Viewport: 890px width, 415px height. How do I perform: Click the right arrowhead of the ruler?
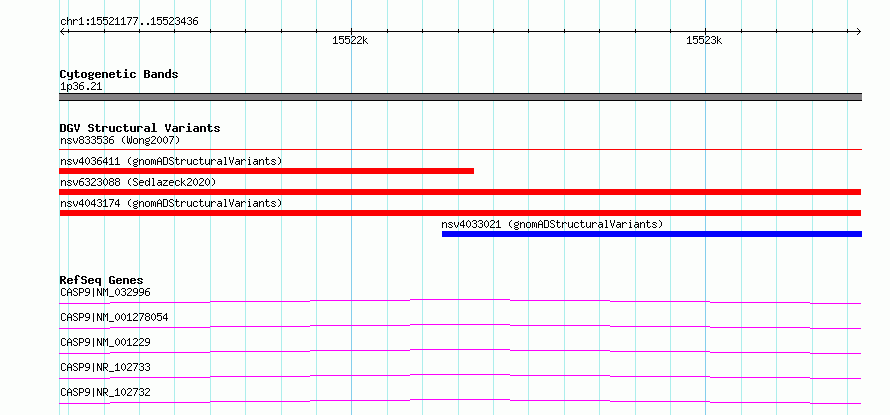point(858,31)
